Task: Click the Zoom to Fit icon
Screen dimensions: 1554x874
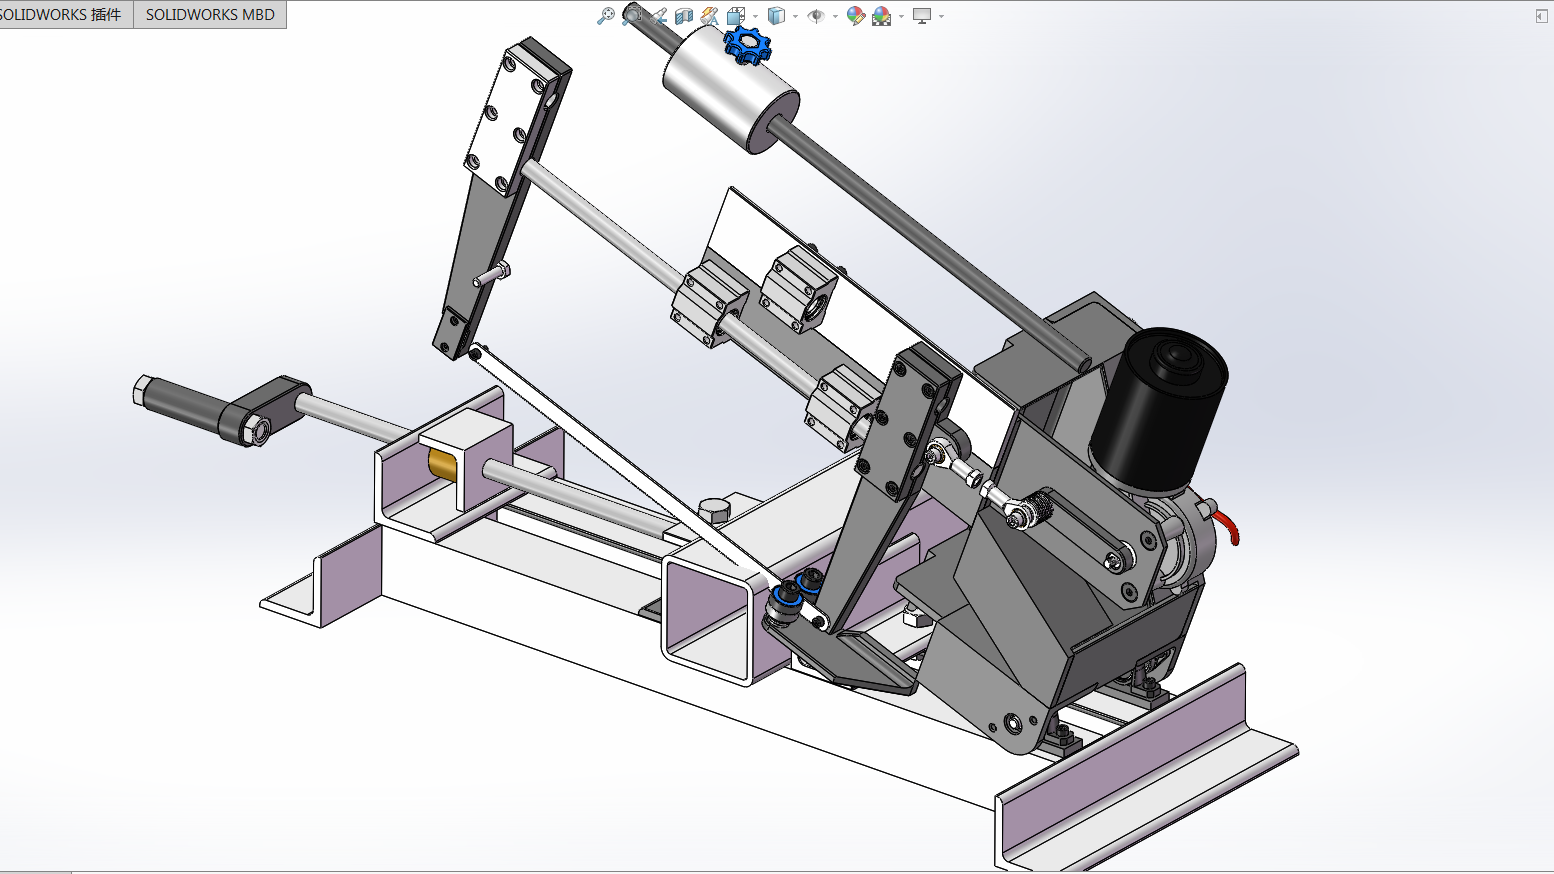Action: point(606,15)
